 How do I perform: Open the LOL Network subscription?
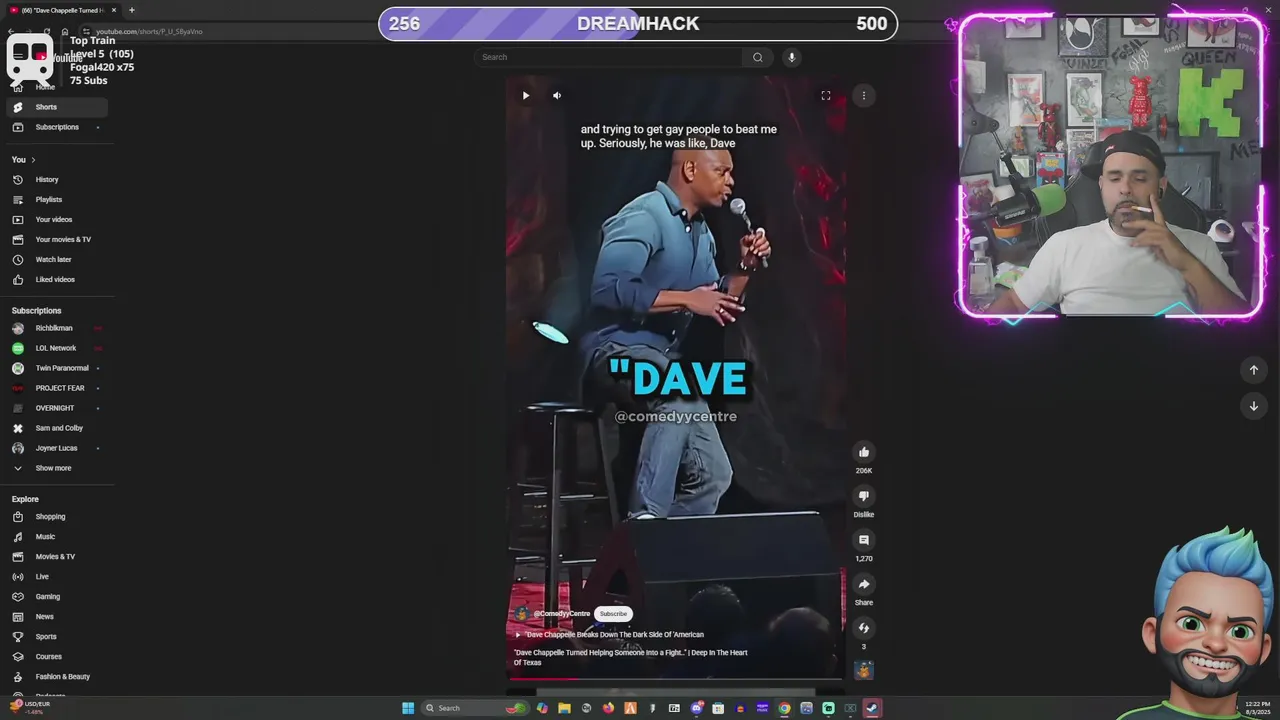[x=56, y=348]
